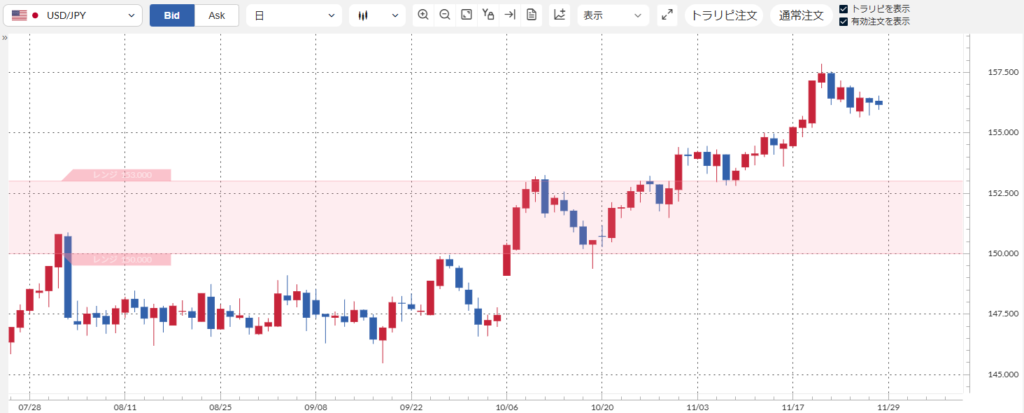Open the 表示 display menu

612,16
